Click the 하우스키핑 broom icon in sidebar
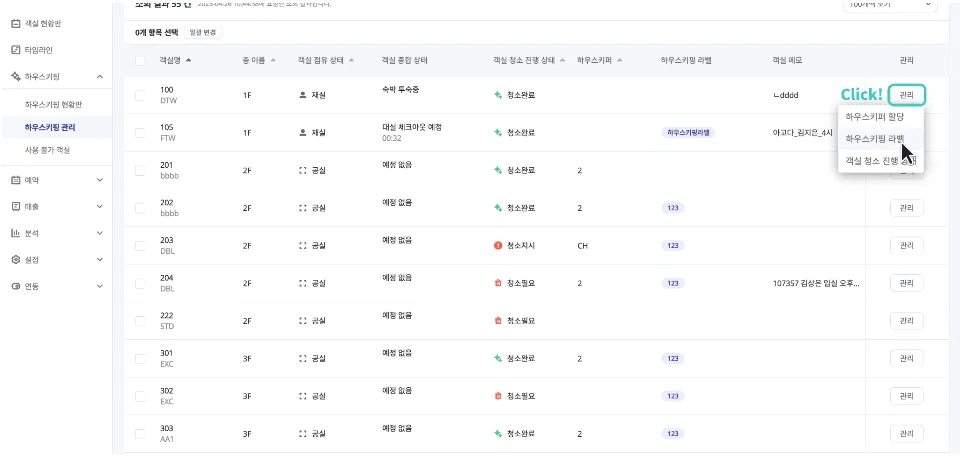Image resolution: width=960 pixels, height=456 pixels. [16, 76]
